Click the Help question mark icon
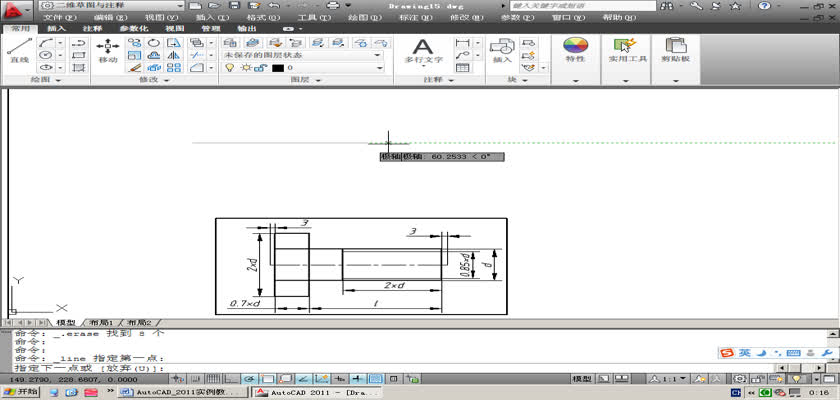840x400 pixels. point(764,6)
